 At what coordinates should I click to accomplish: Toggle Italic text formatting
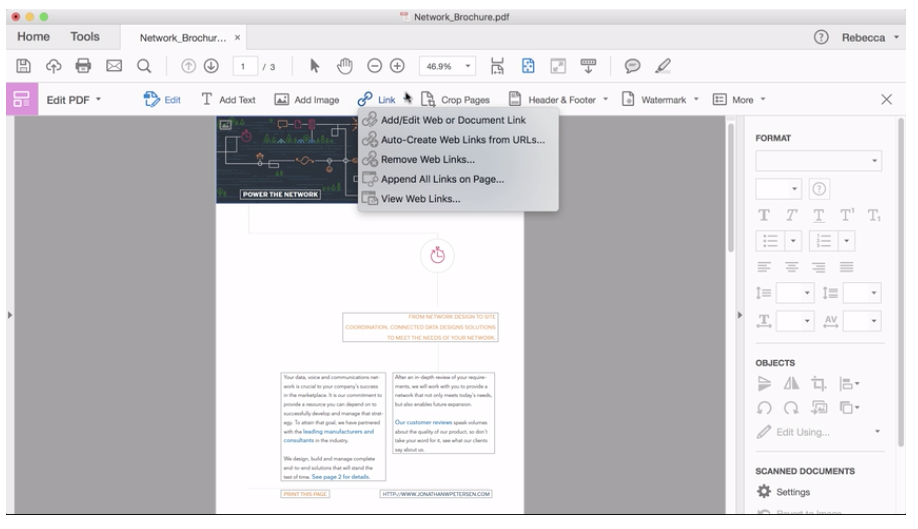point(792,216)
